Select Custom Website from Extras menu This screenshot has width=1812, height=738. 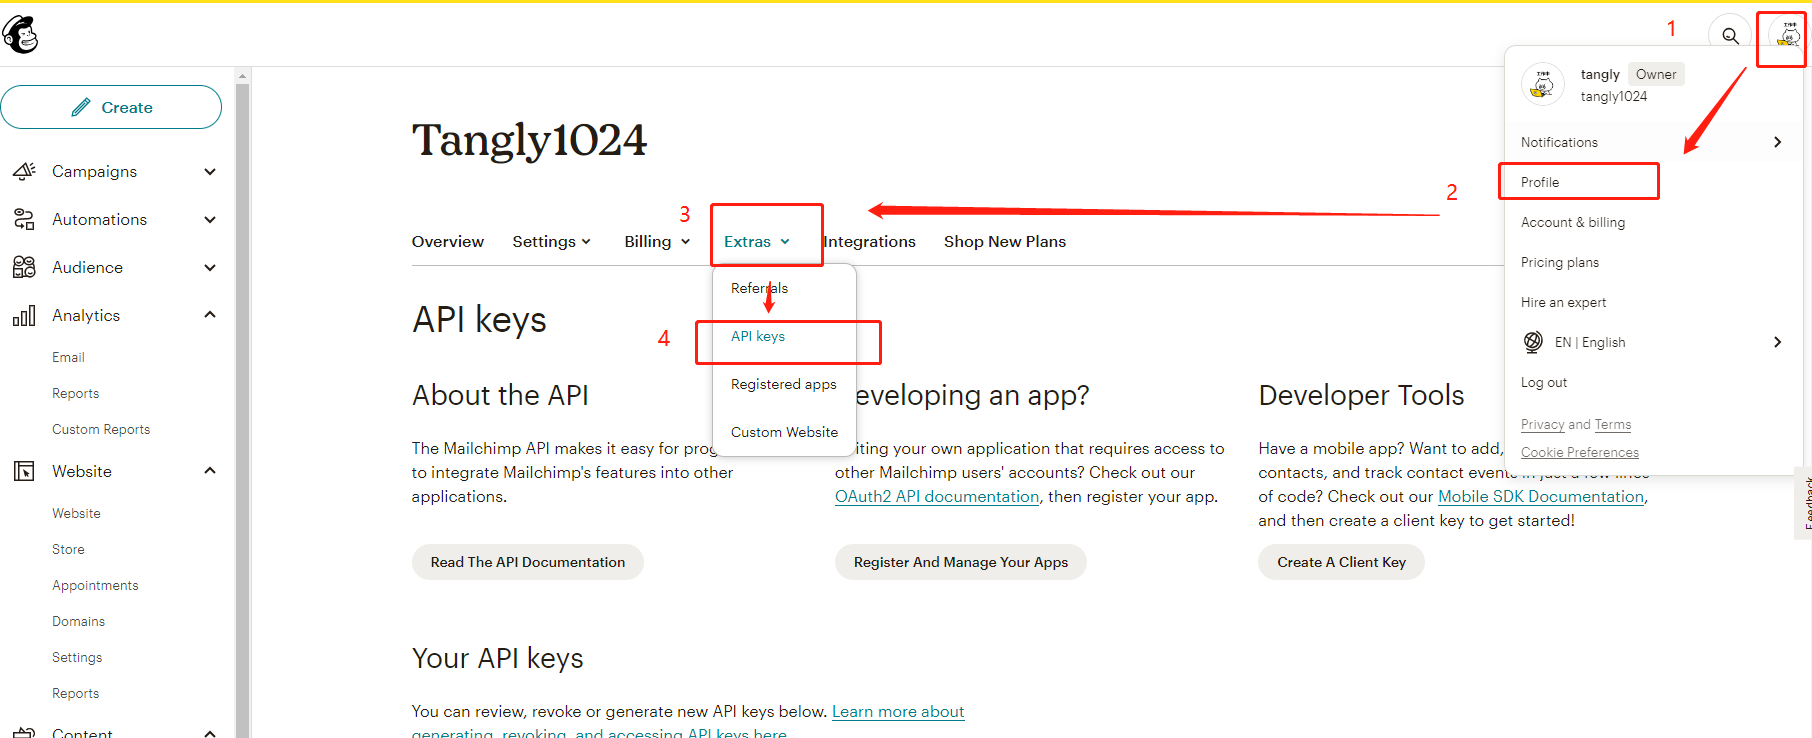click(x=784, y=432)
